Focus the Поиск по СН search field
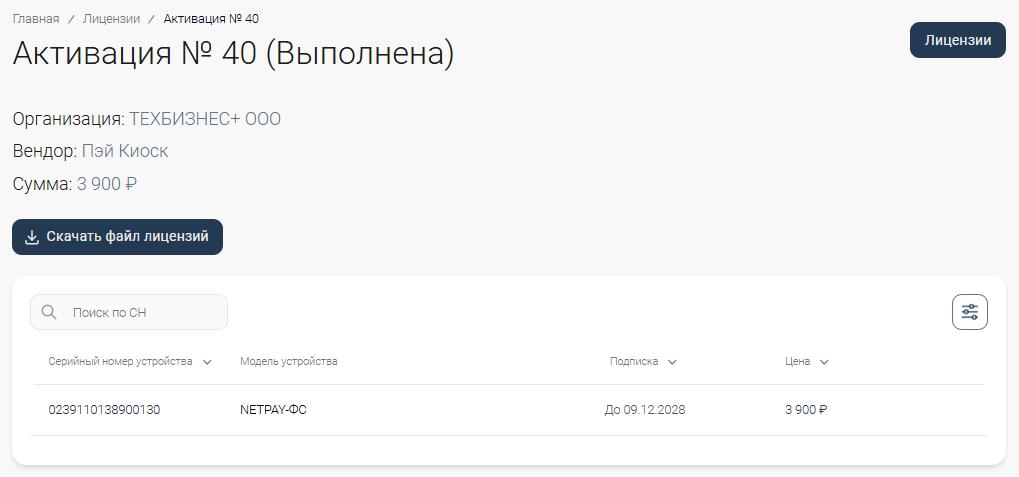The height and width of the screenshot is (477, 1019). point(140,312)
